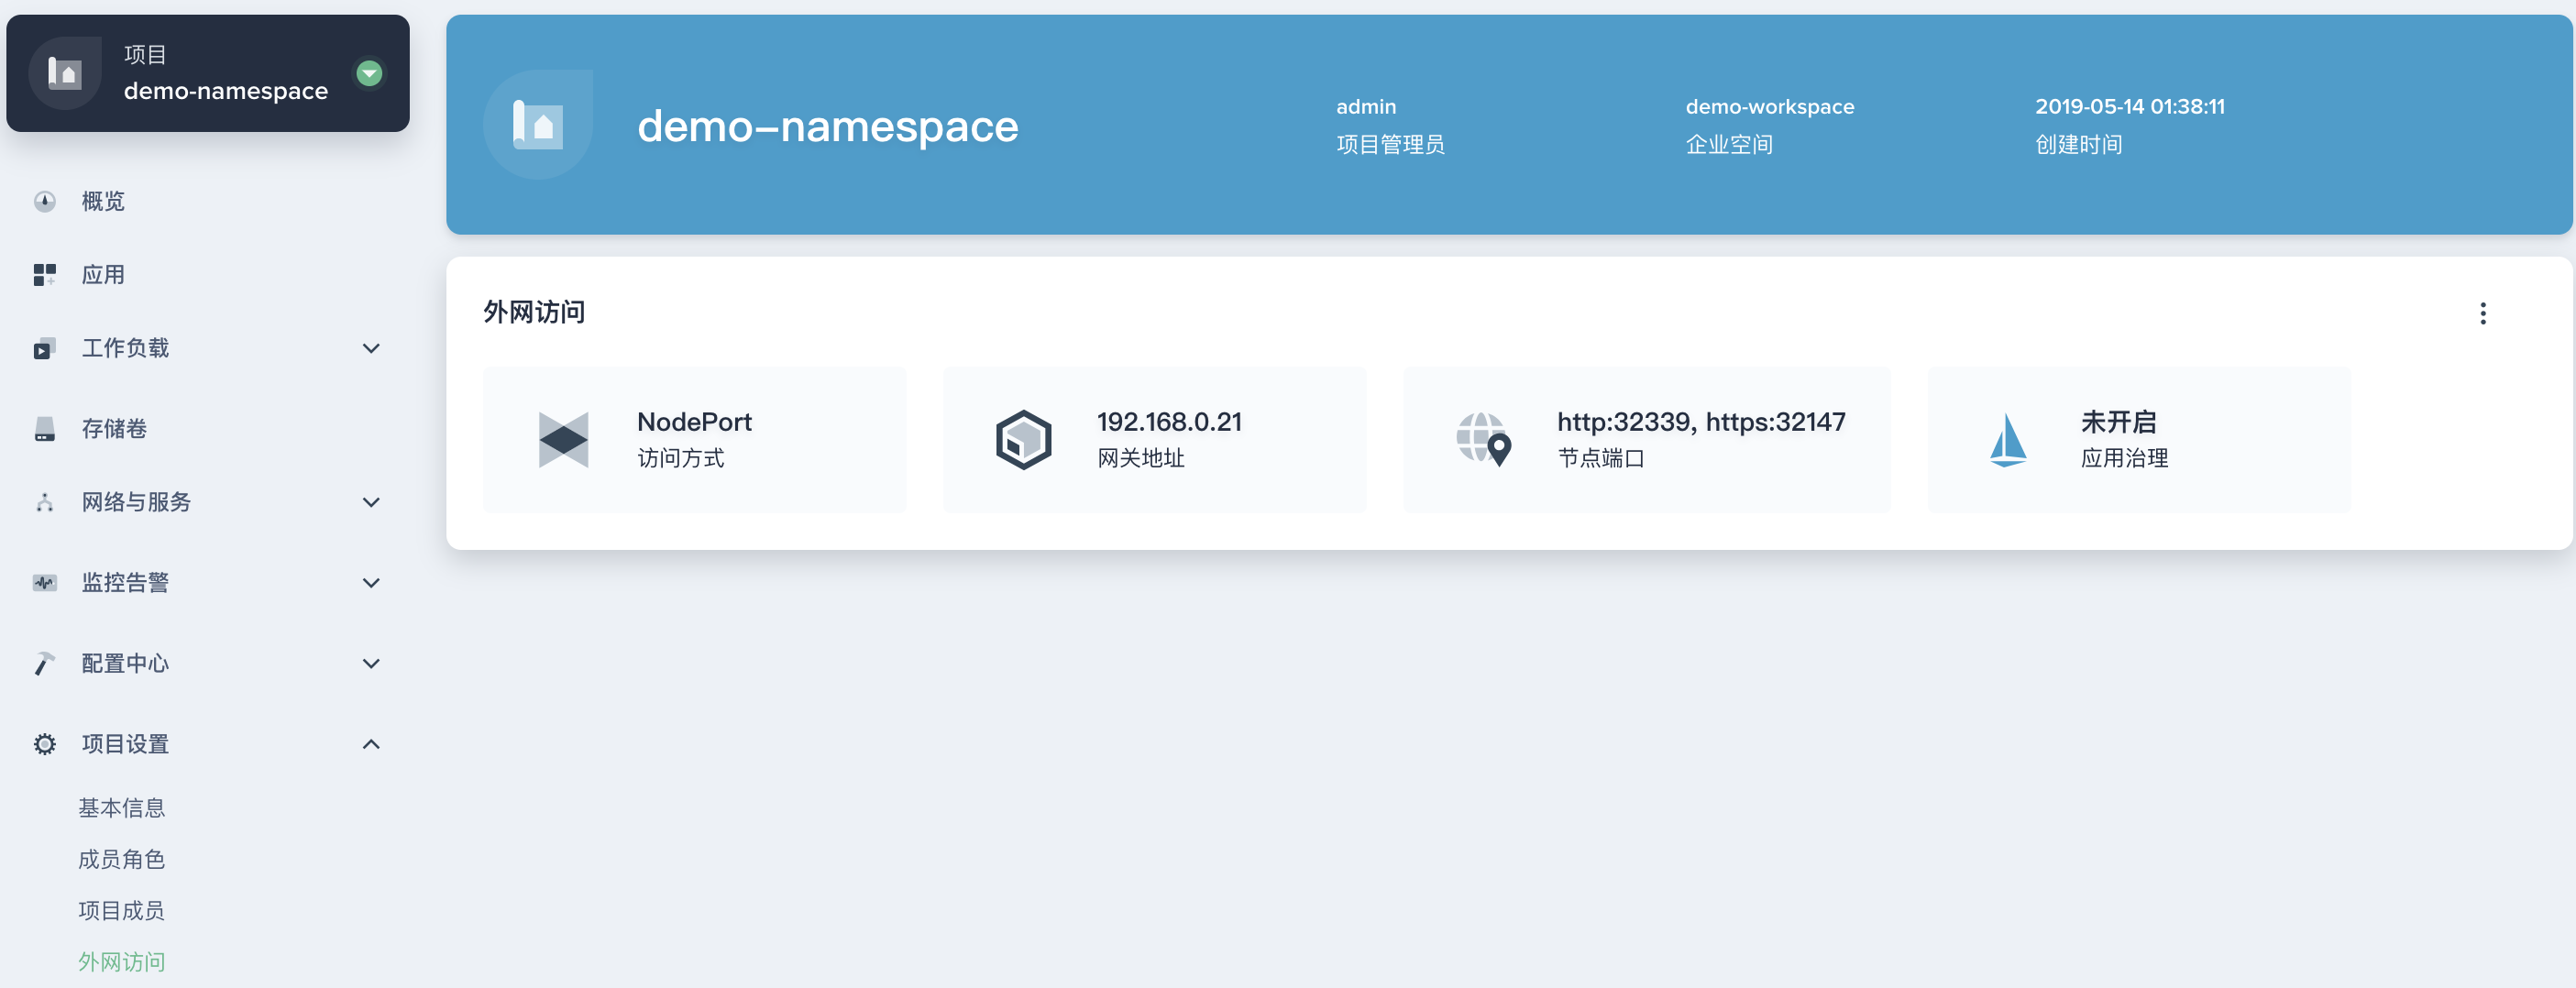Select the 网络与服务 network icon
2576x988 pixels.
point(45,503)
